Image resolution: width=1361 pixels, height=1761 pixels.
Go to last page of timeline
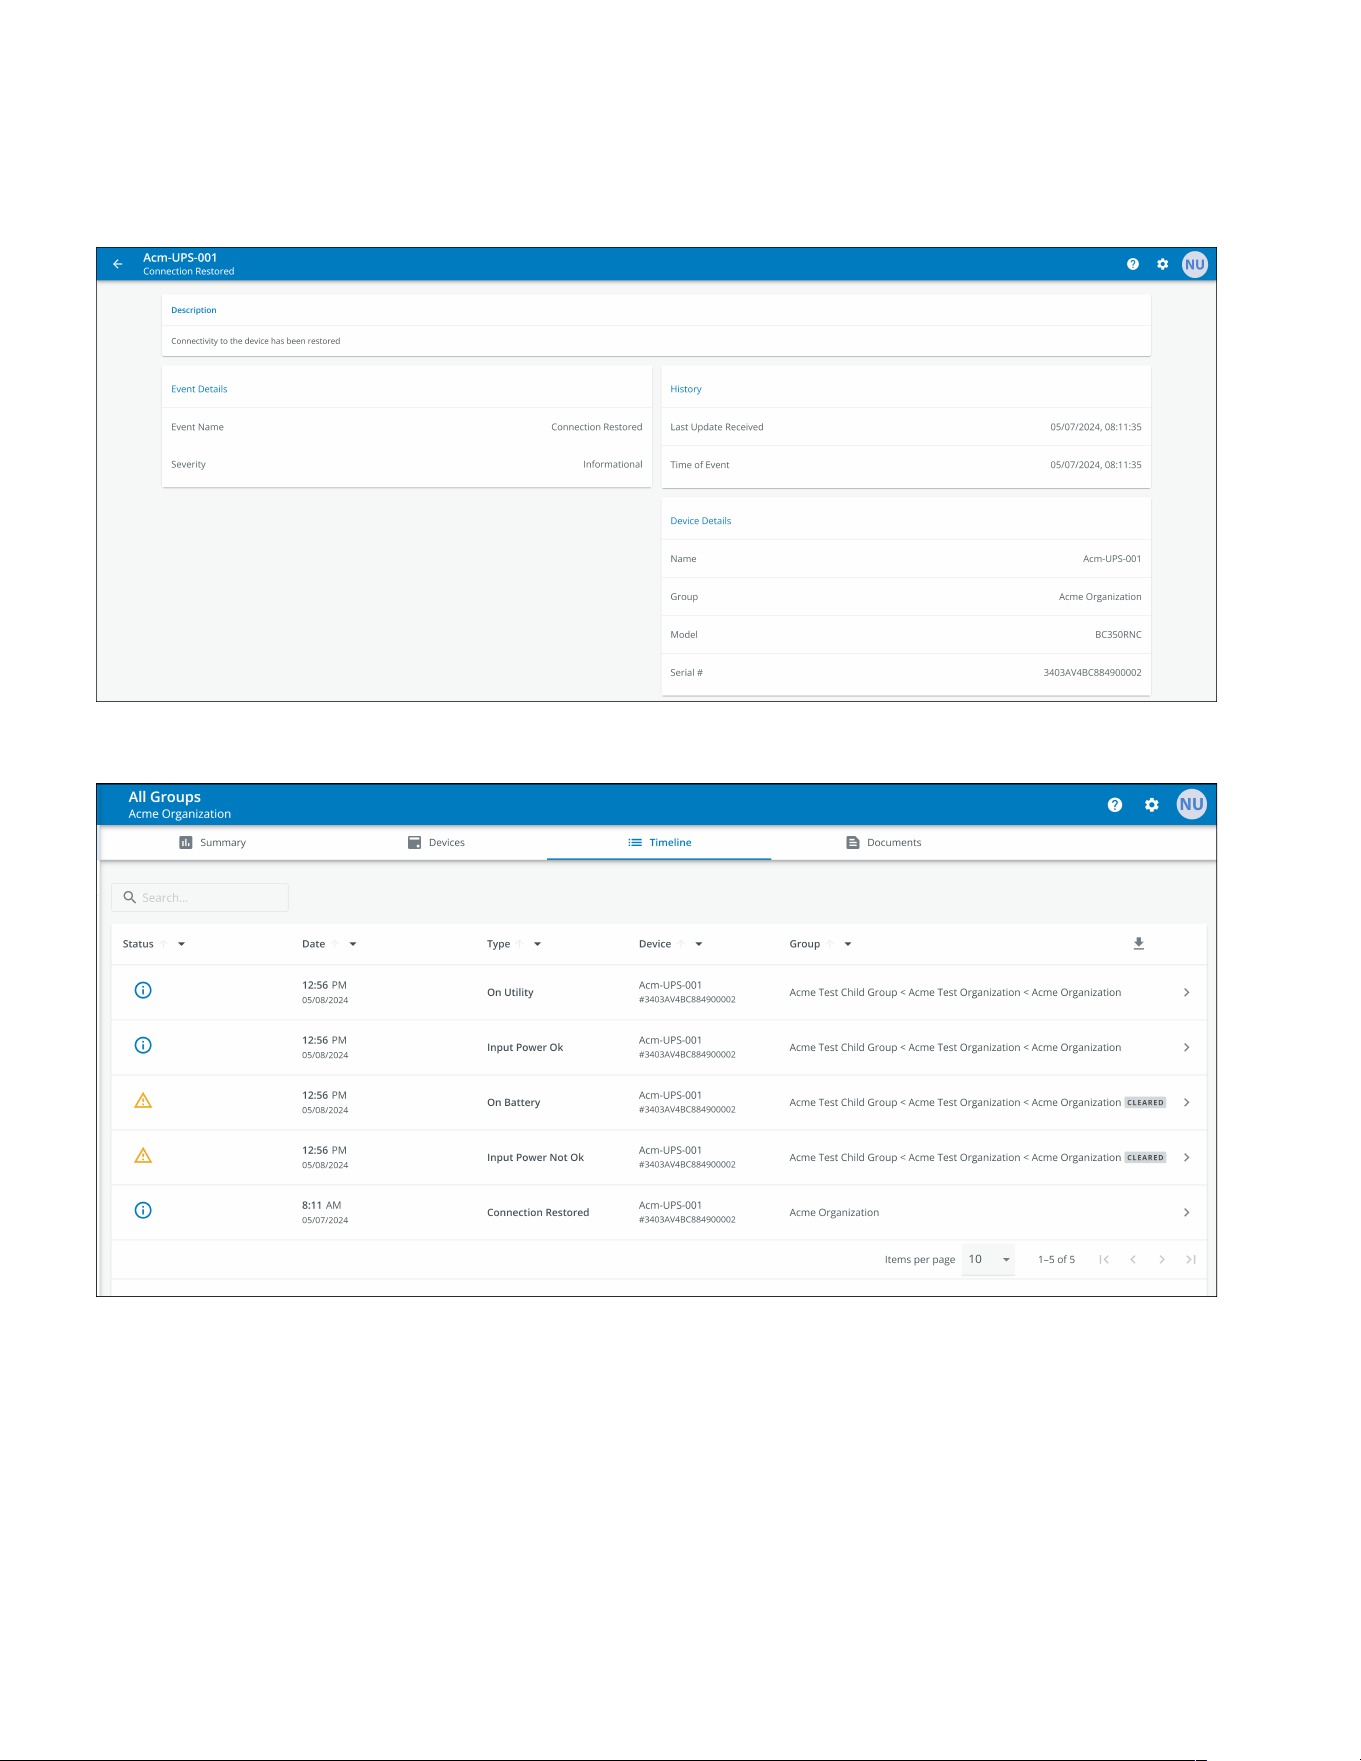(1191, 1259)
